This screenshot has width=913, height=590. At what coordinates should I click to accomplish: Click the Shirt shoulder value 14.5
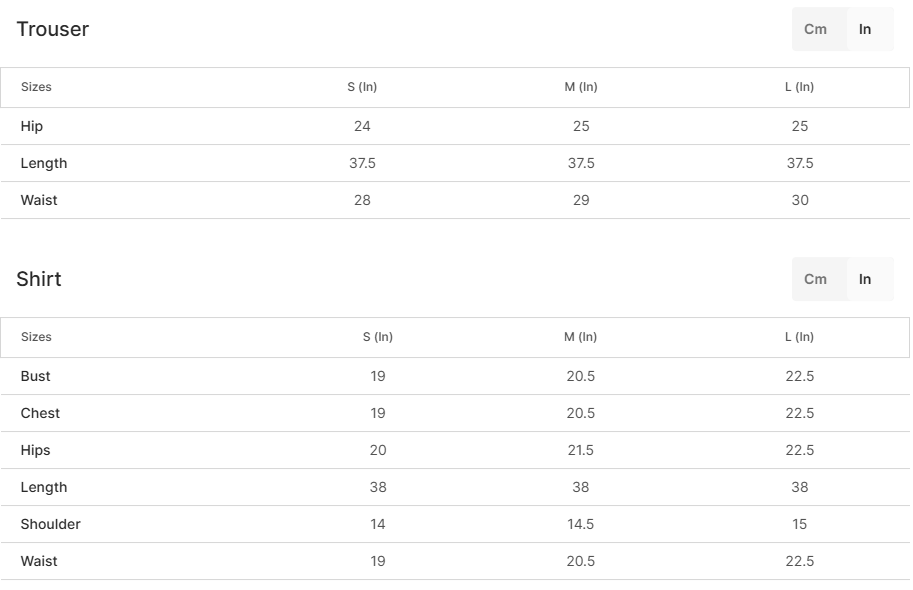581,524
